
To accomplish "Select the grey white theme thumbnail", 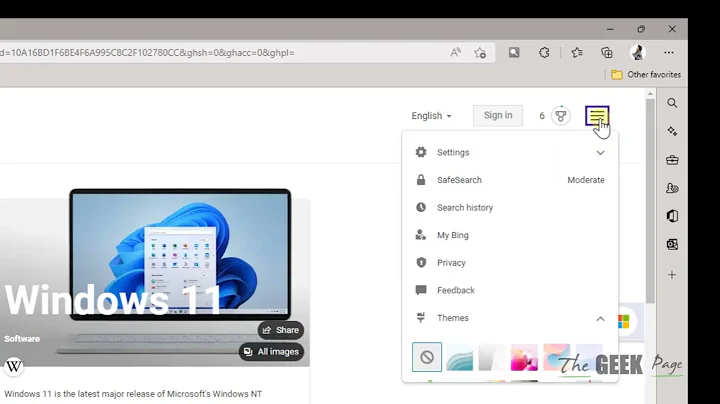I will (x=492, y=357).
